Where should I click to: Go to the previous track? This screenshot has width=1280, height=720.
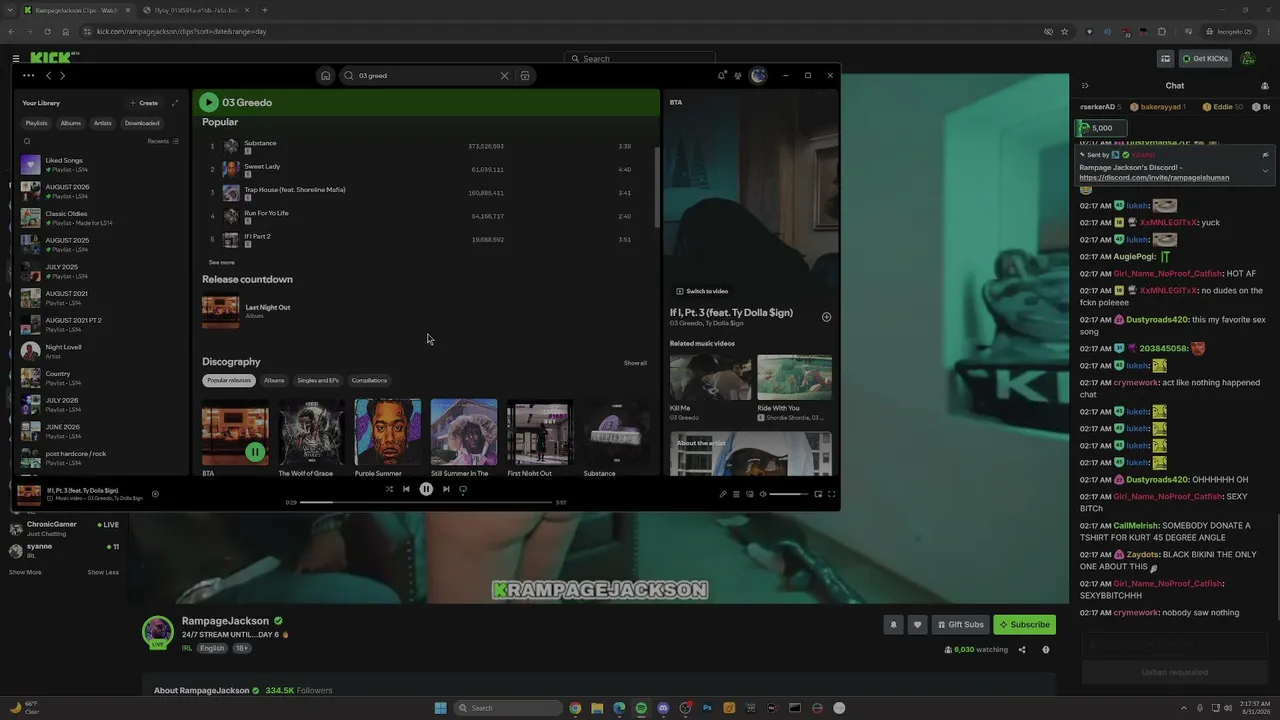[x=406, y=489]
